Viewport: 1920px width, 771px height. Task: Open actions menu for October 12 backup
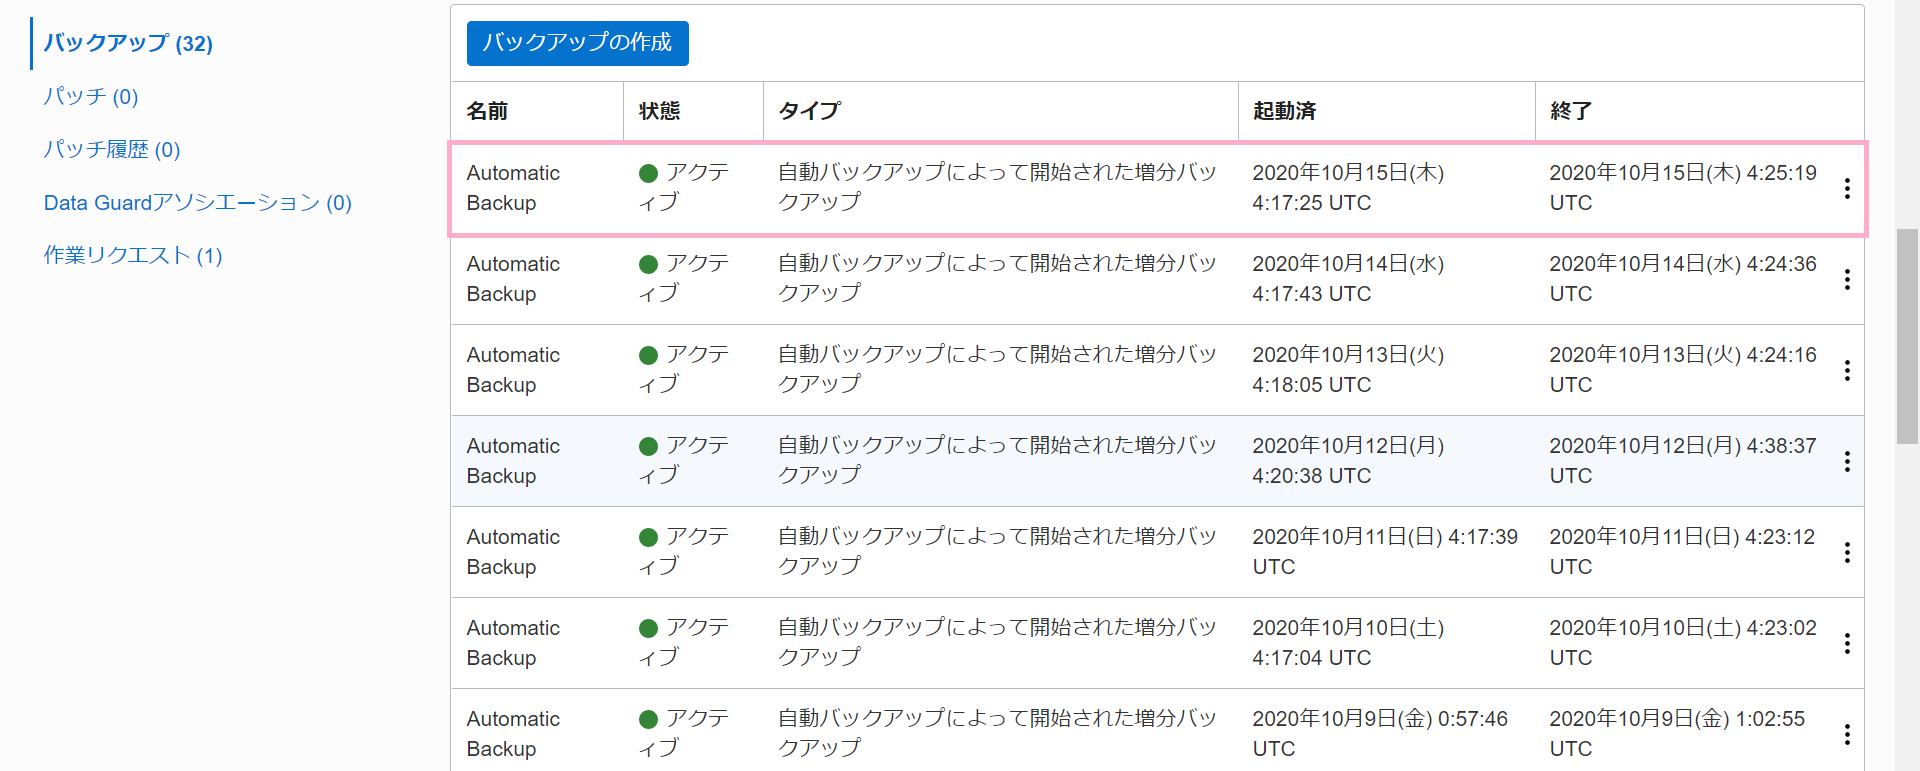click(x=1847, y=462)
